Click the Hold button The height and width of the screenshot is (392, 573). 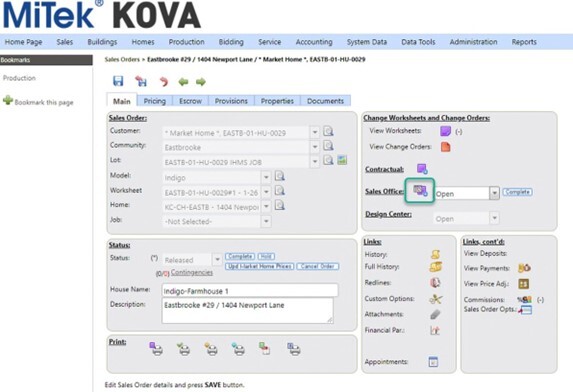(266, 256)
